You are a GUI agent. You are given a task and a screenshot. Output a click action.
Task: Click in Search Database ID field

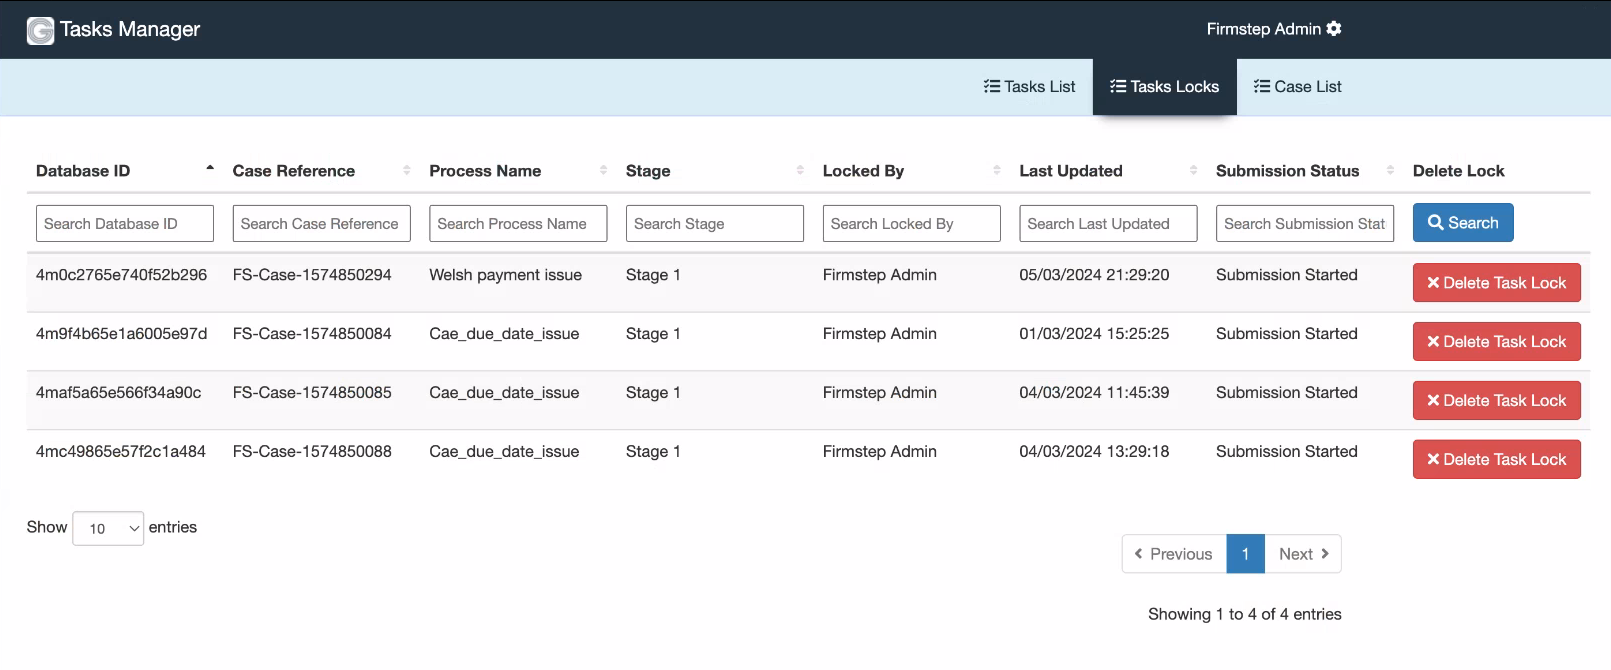pos(125,224)
